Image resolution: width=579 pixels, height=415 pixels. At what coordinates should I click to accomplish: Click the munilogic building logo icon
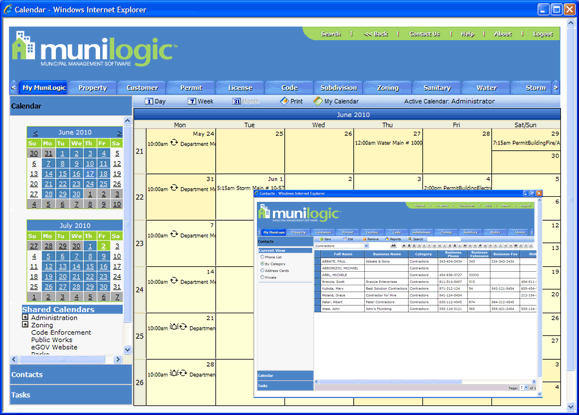24,45
